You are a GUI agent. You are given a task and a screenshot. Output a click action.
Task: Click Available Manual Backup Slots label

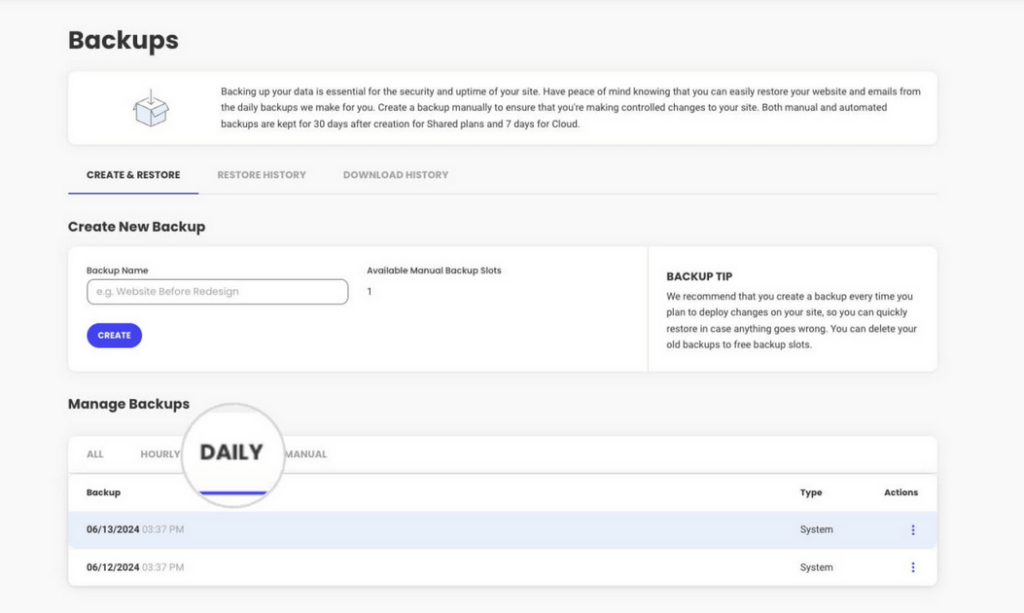(434, 270)
